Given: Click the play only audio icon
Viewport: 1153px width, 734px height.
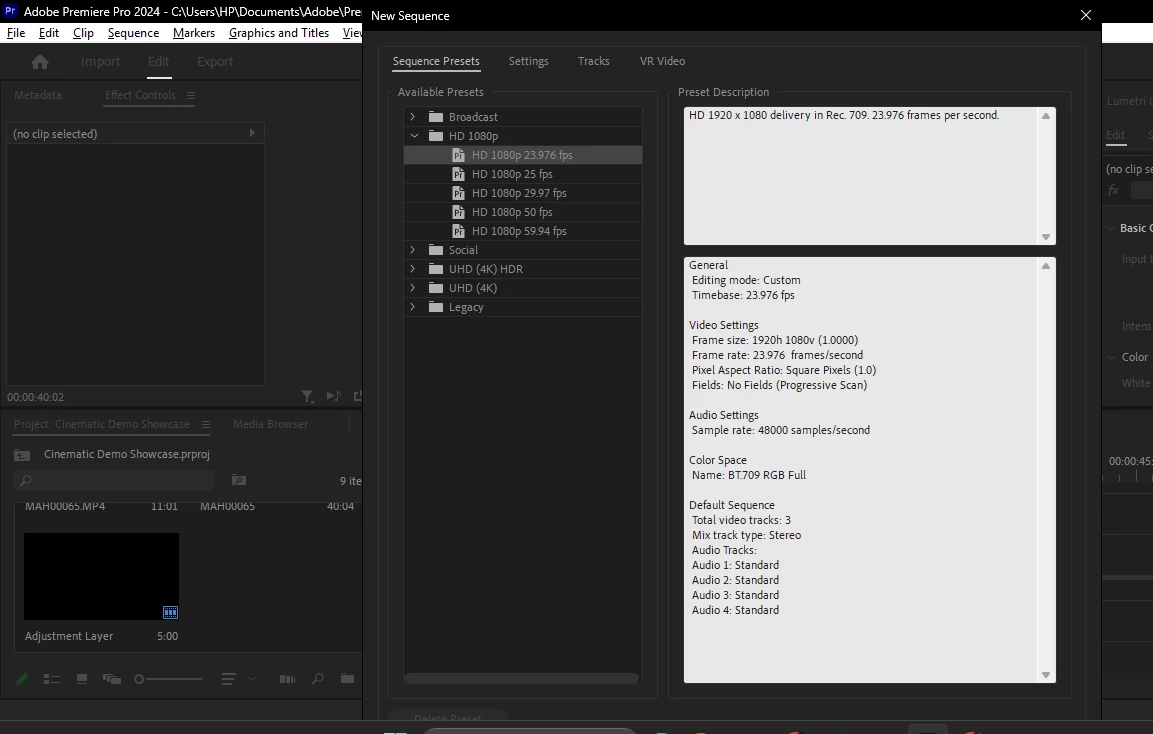Looking at the screenshot, I should 333,396.
